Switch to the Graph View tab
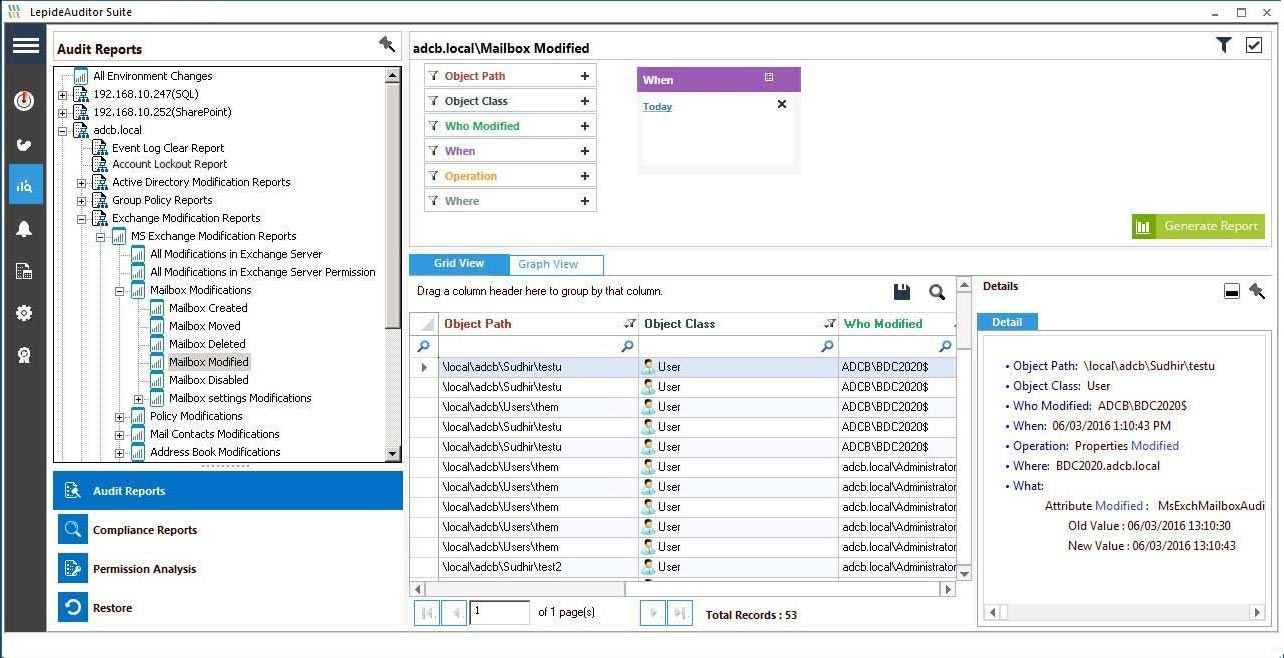This screenshot has width=1284, height=658. [x=548, y=264]
